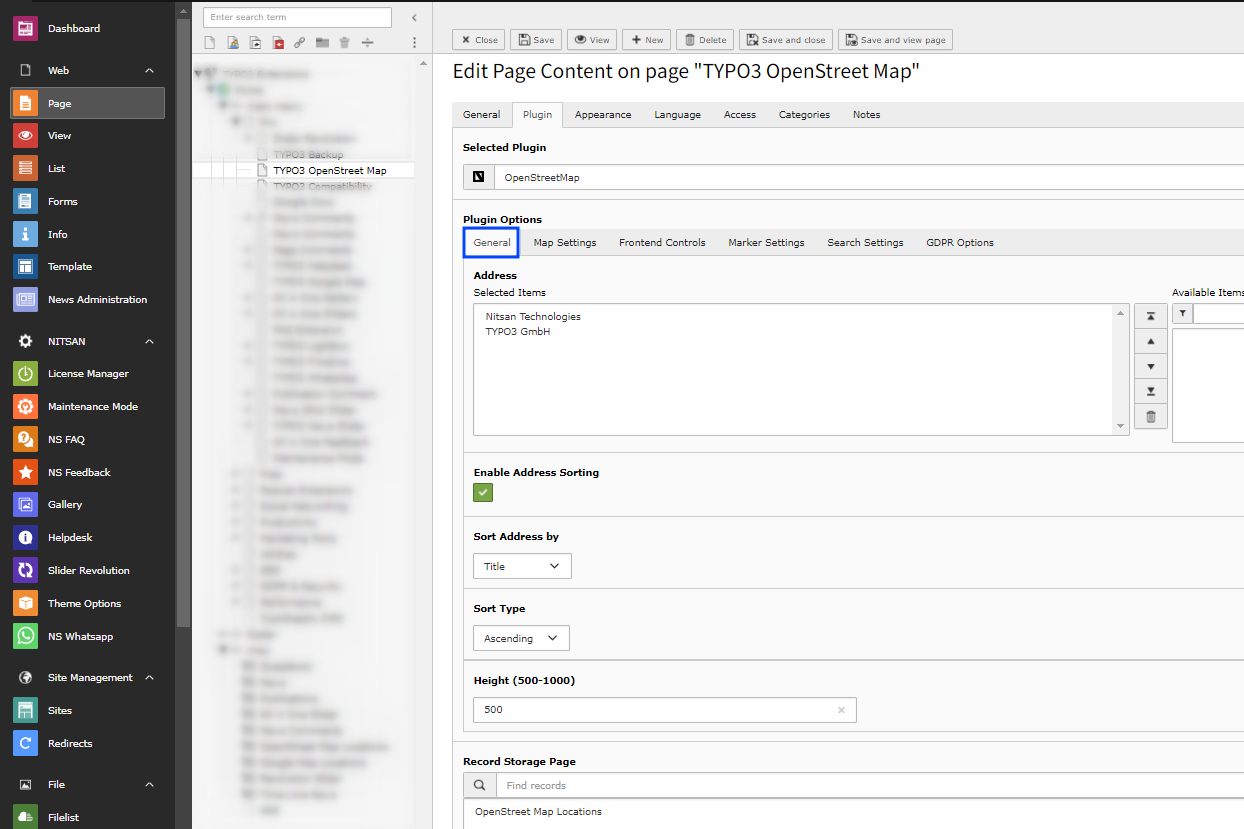Image resolution: width=1244 pixels, height=829 pixels.
Task: Open Slider Revolution module
Action: (x=88, y=570)
